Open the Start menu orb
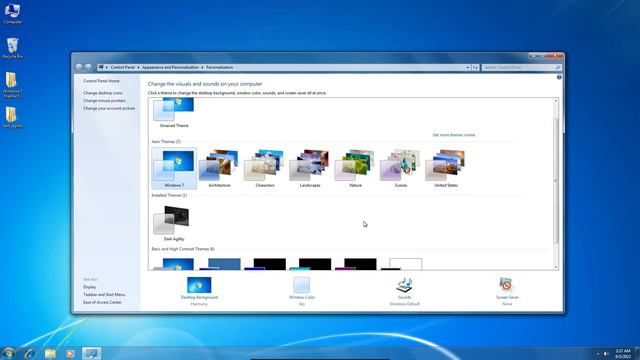This screenshot has height=360, width=640. point(8,353)
